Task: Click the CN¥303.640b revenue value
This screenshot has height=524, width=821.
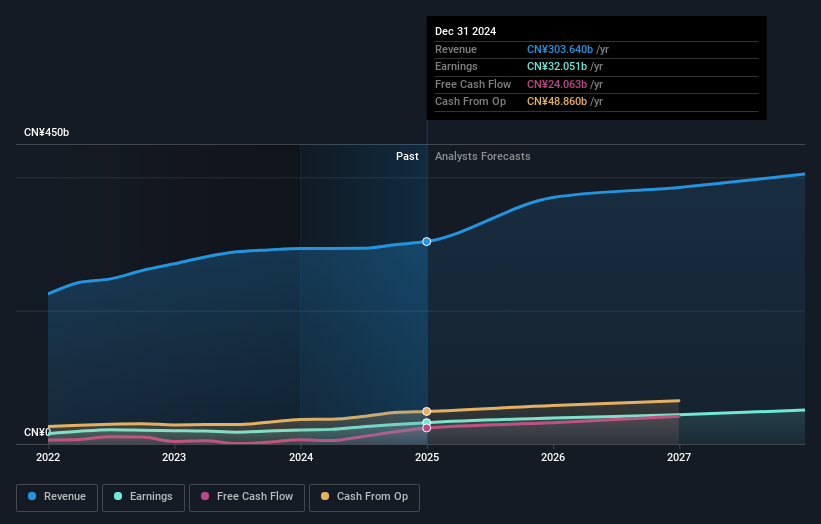Action: 560,49
